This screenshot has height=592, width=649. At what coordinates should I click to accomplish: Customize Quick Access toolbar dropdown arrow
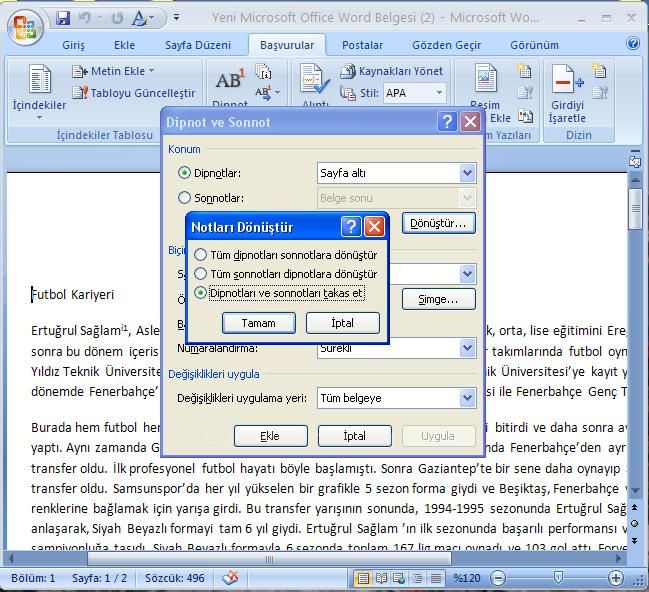(x=176, y=17)
